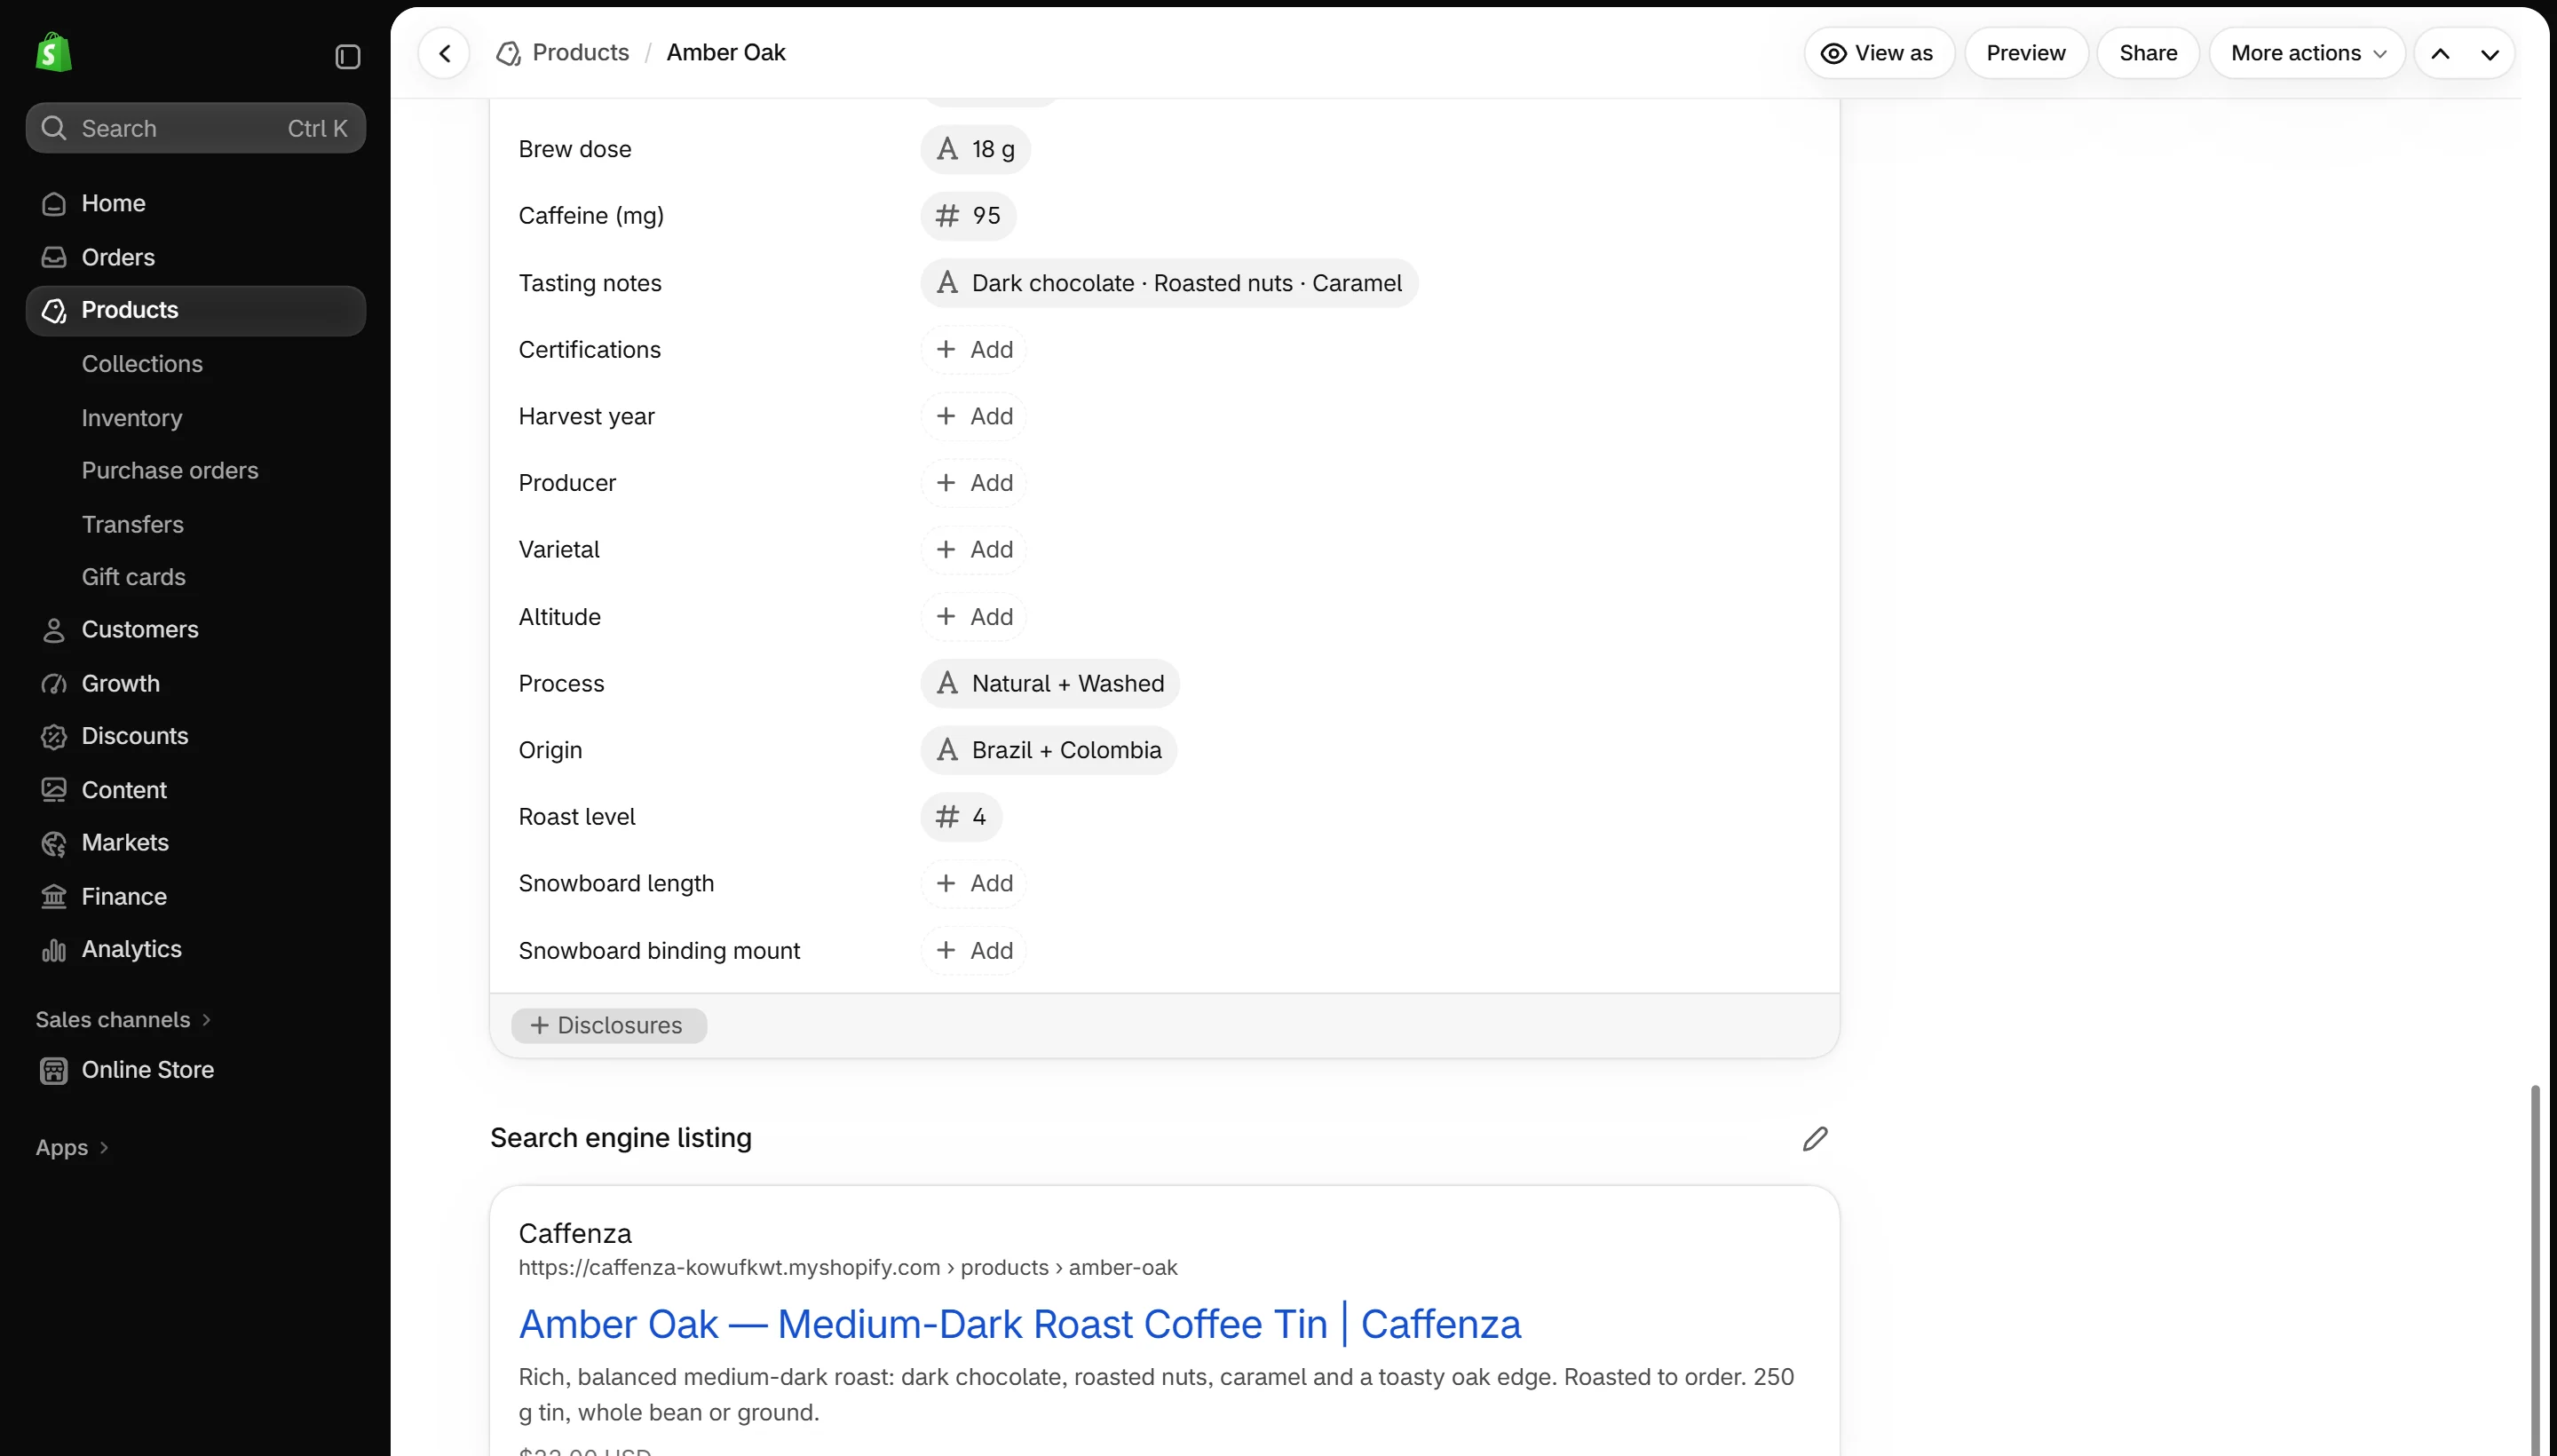Add an Altitude value

tap(974, 617)
